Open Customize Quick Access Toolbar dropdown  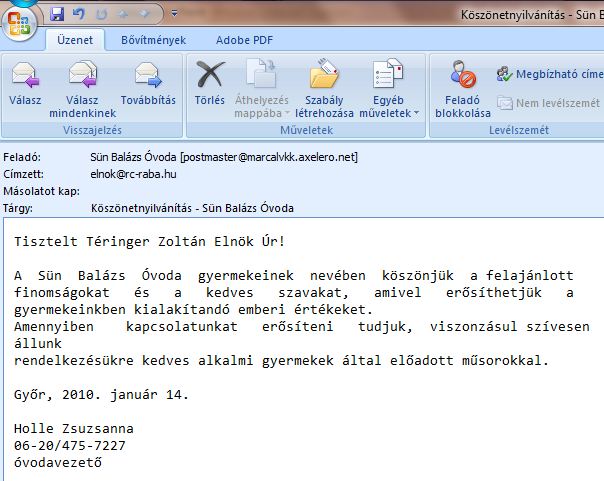[174, 14]
